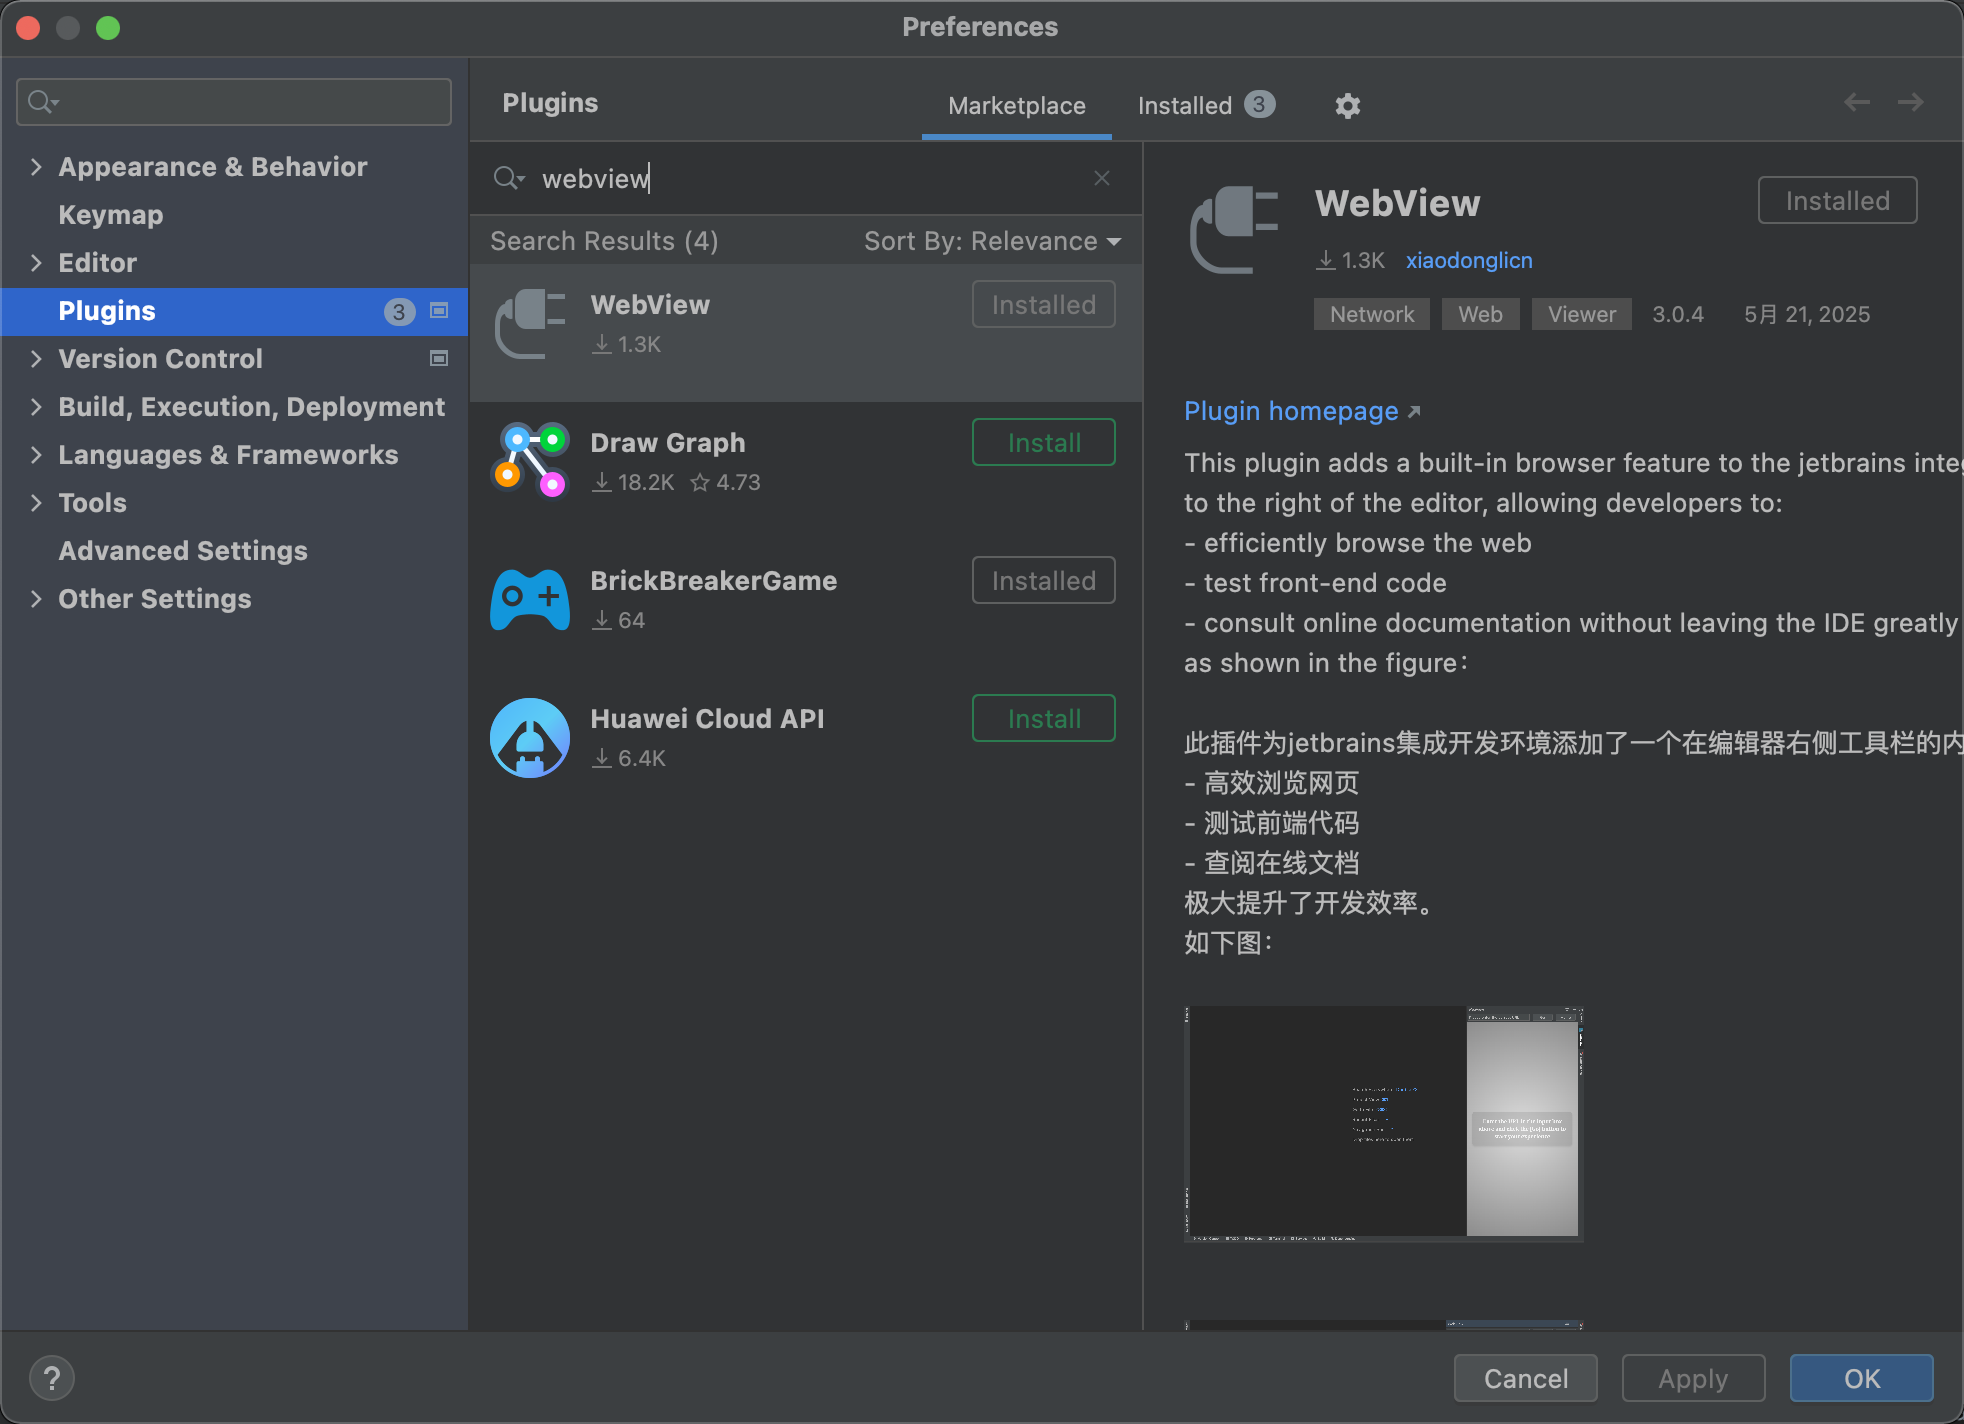The height and width of the screenshot is (1424, 1964).
Task: Click the plugin search magnifier icon
Action: [507, 178]
